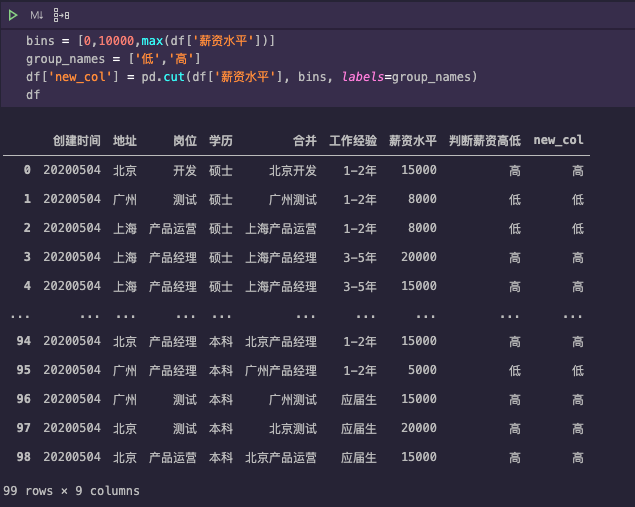Select the 工作经验 column header

click(353, 140)
